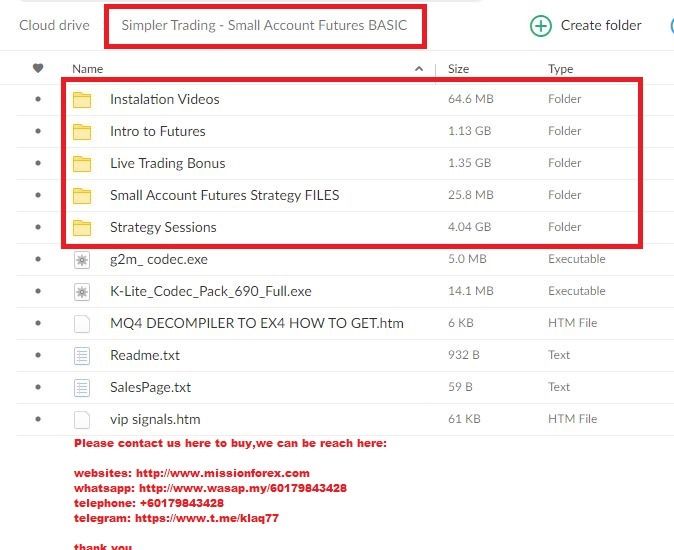Toggle favorite dot for Instalation Videos
This screenshot has height=550, width=674.
pyautogui.click(x=38, y=99)
